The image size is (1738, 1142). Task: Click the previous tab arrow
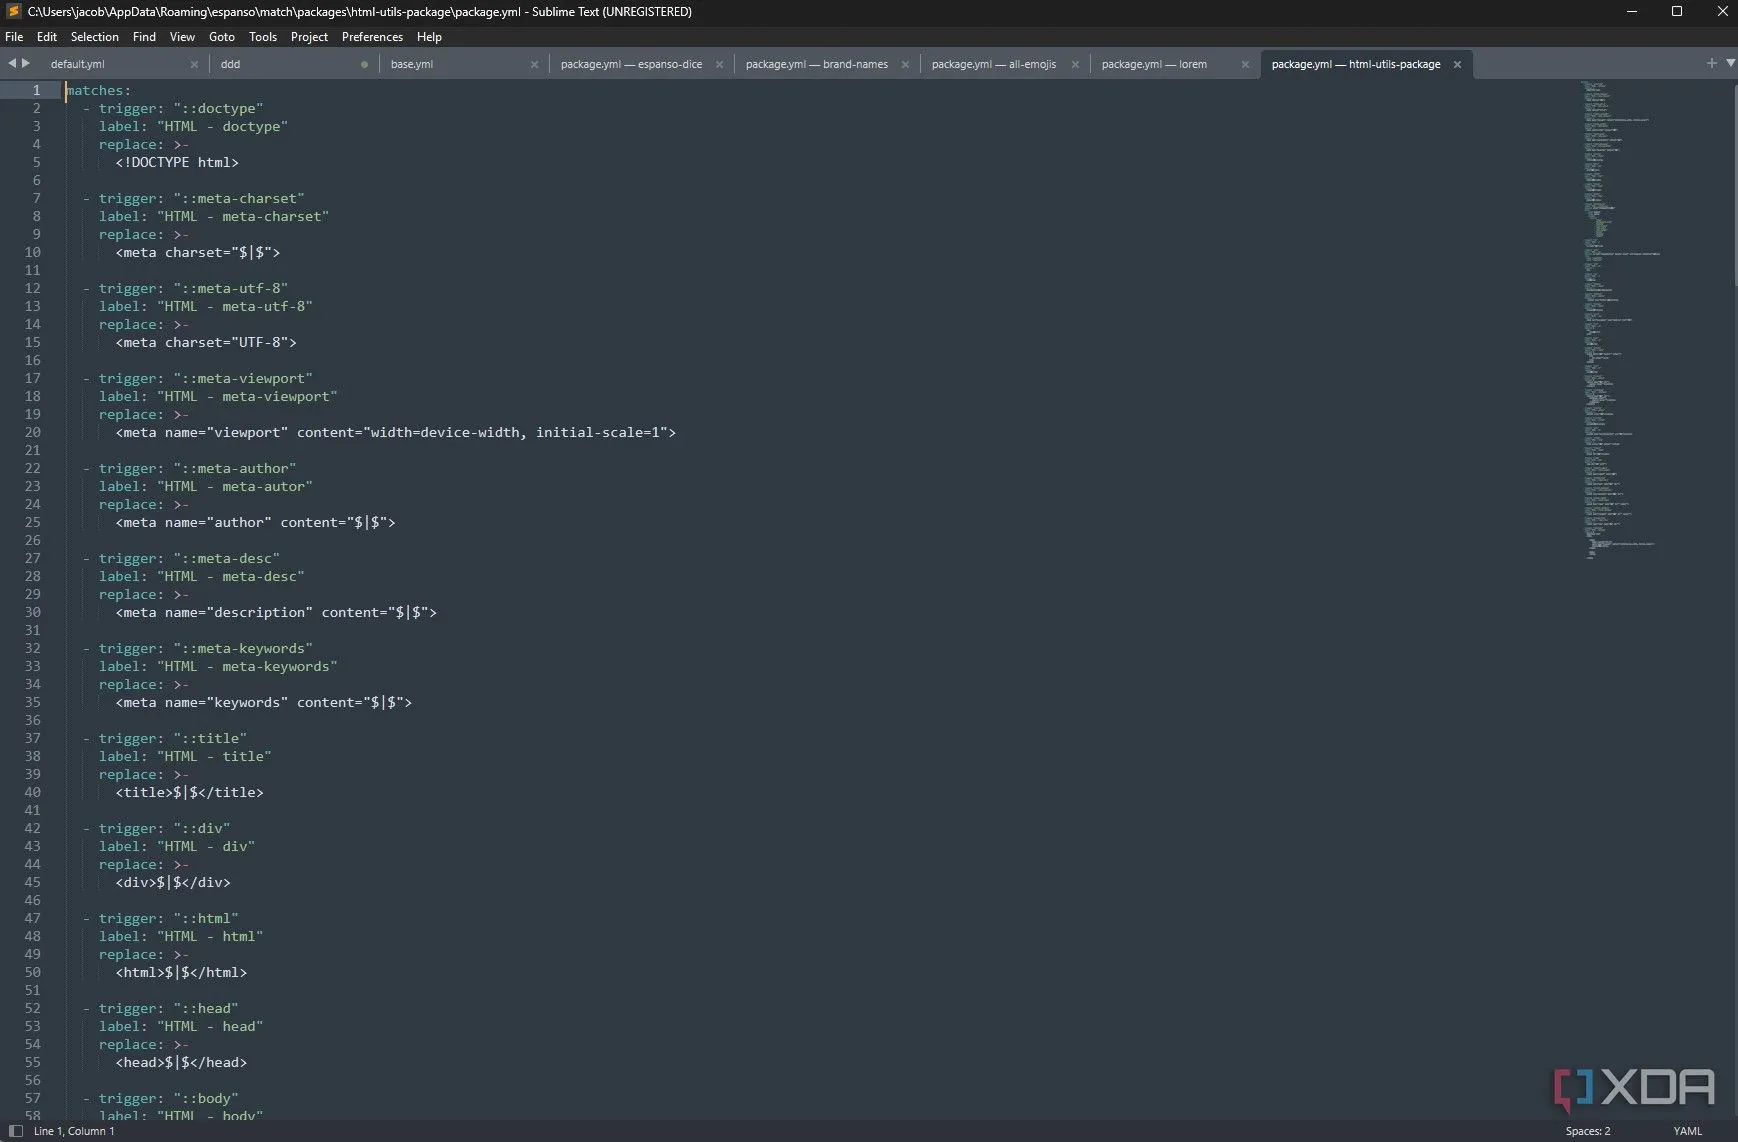click(12, 63)
